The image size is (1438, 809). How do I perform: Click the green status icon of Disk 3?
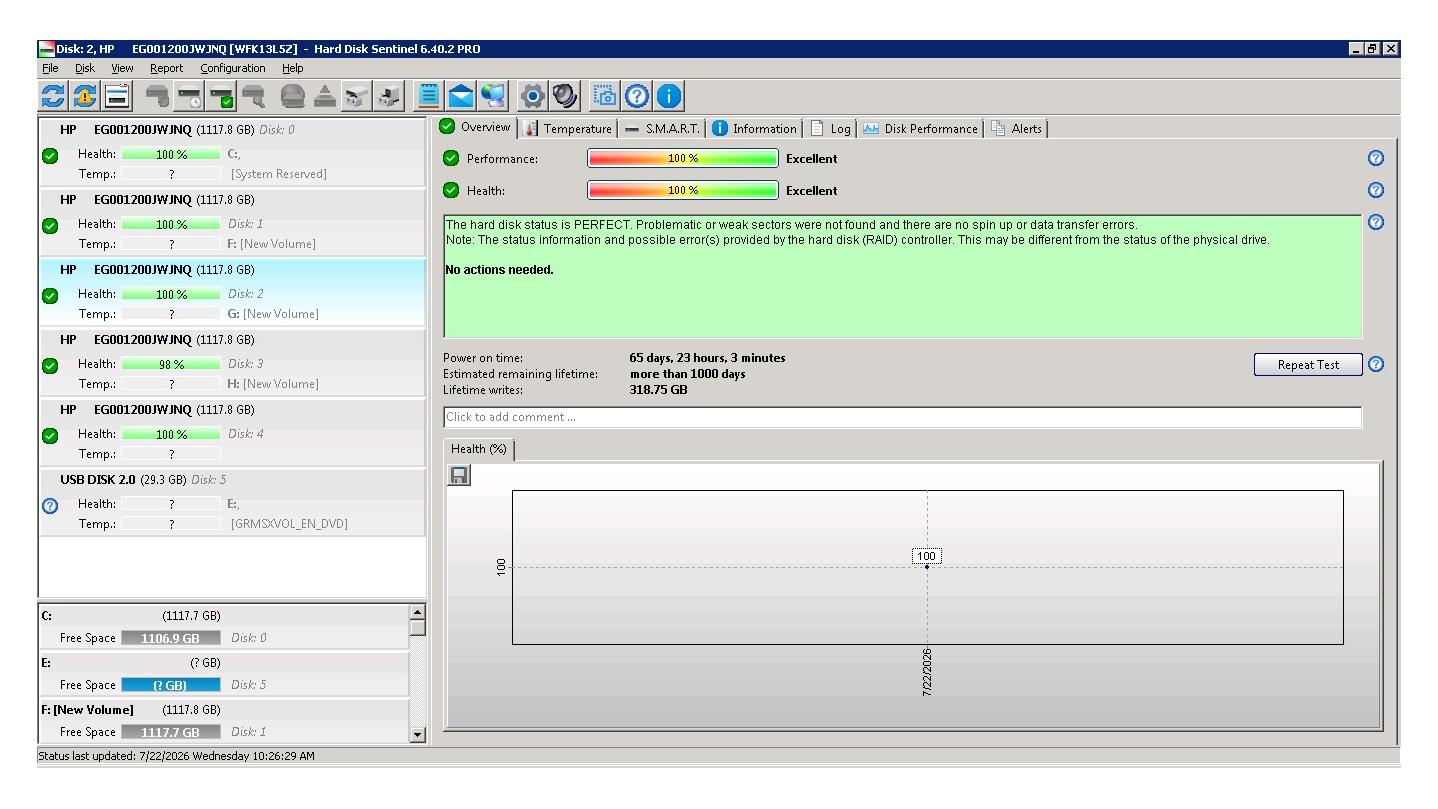tap(50, 366)
